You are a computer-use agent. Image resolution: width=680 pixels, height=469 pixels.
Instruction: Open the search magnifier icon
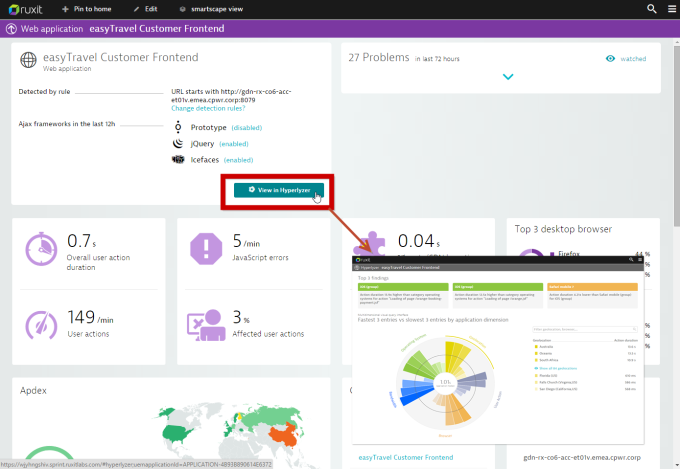pyautogui.click(x=651, y=9)
